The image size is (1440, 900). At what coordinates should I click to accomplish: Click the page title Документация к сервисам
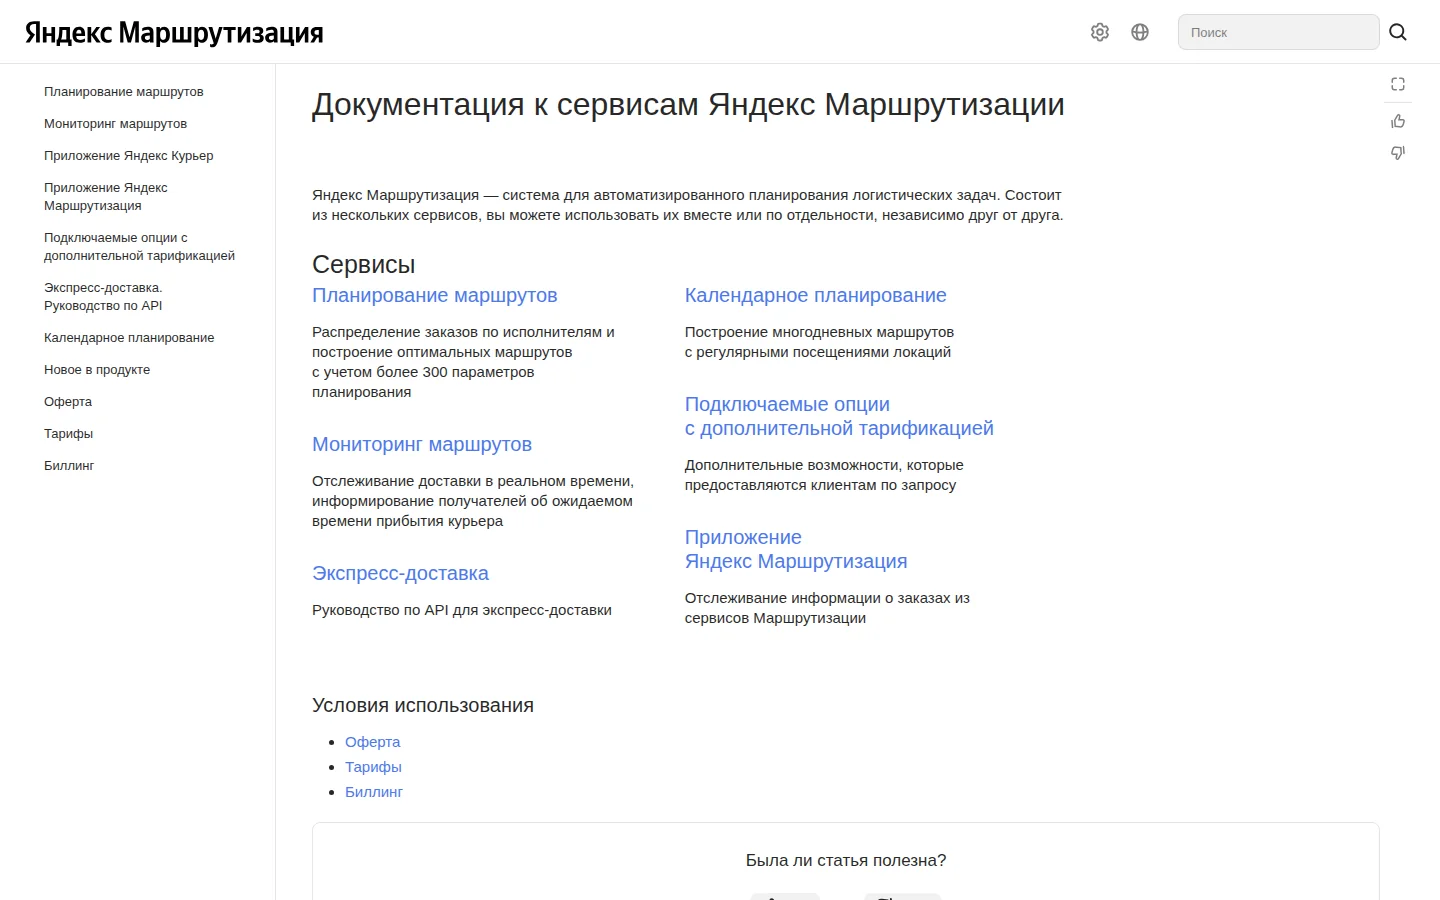point(688,104)
